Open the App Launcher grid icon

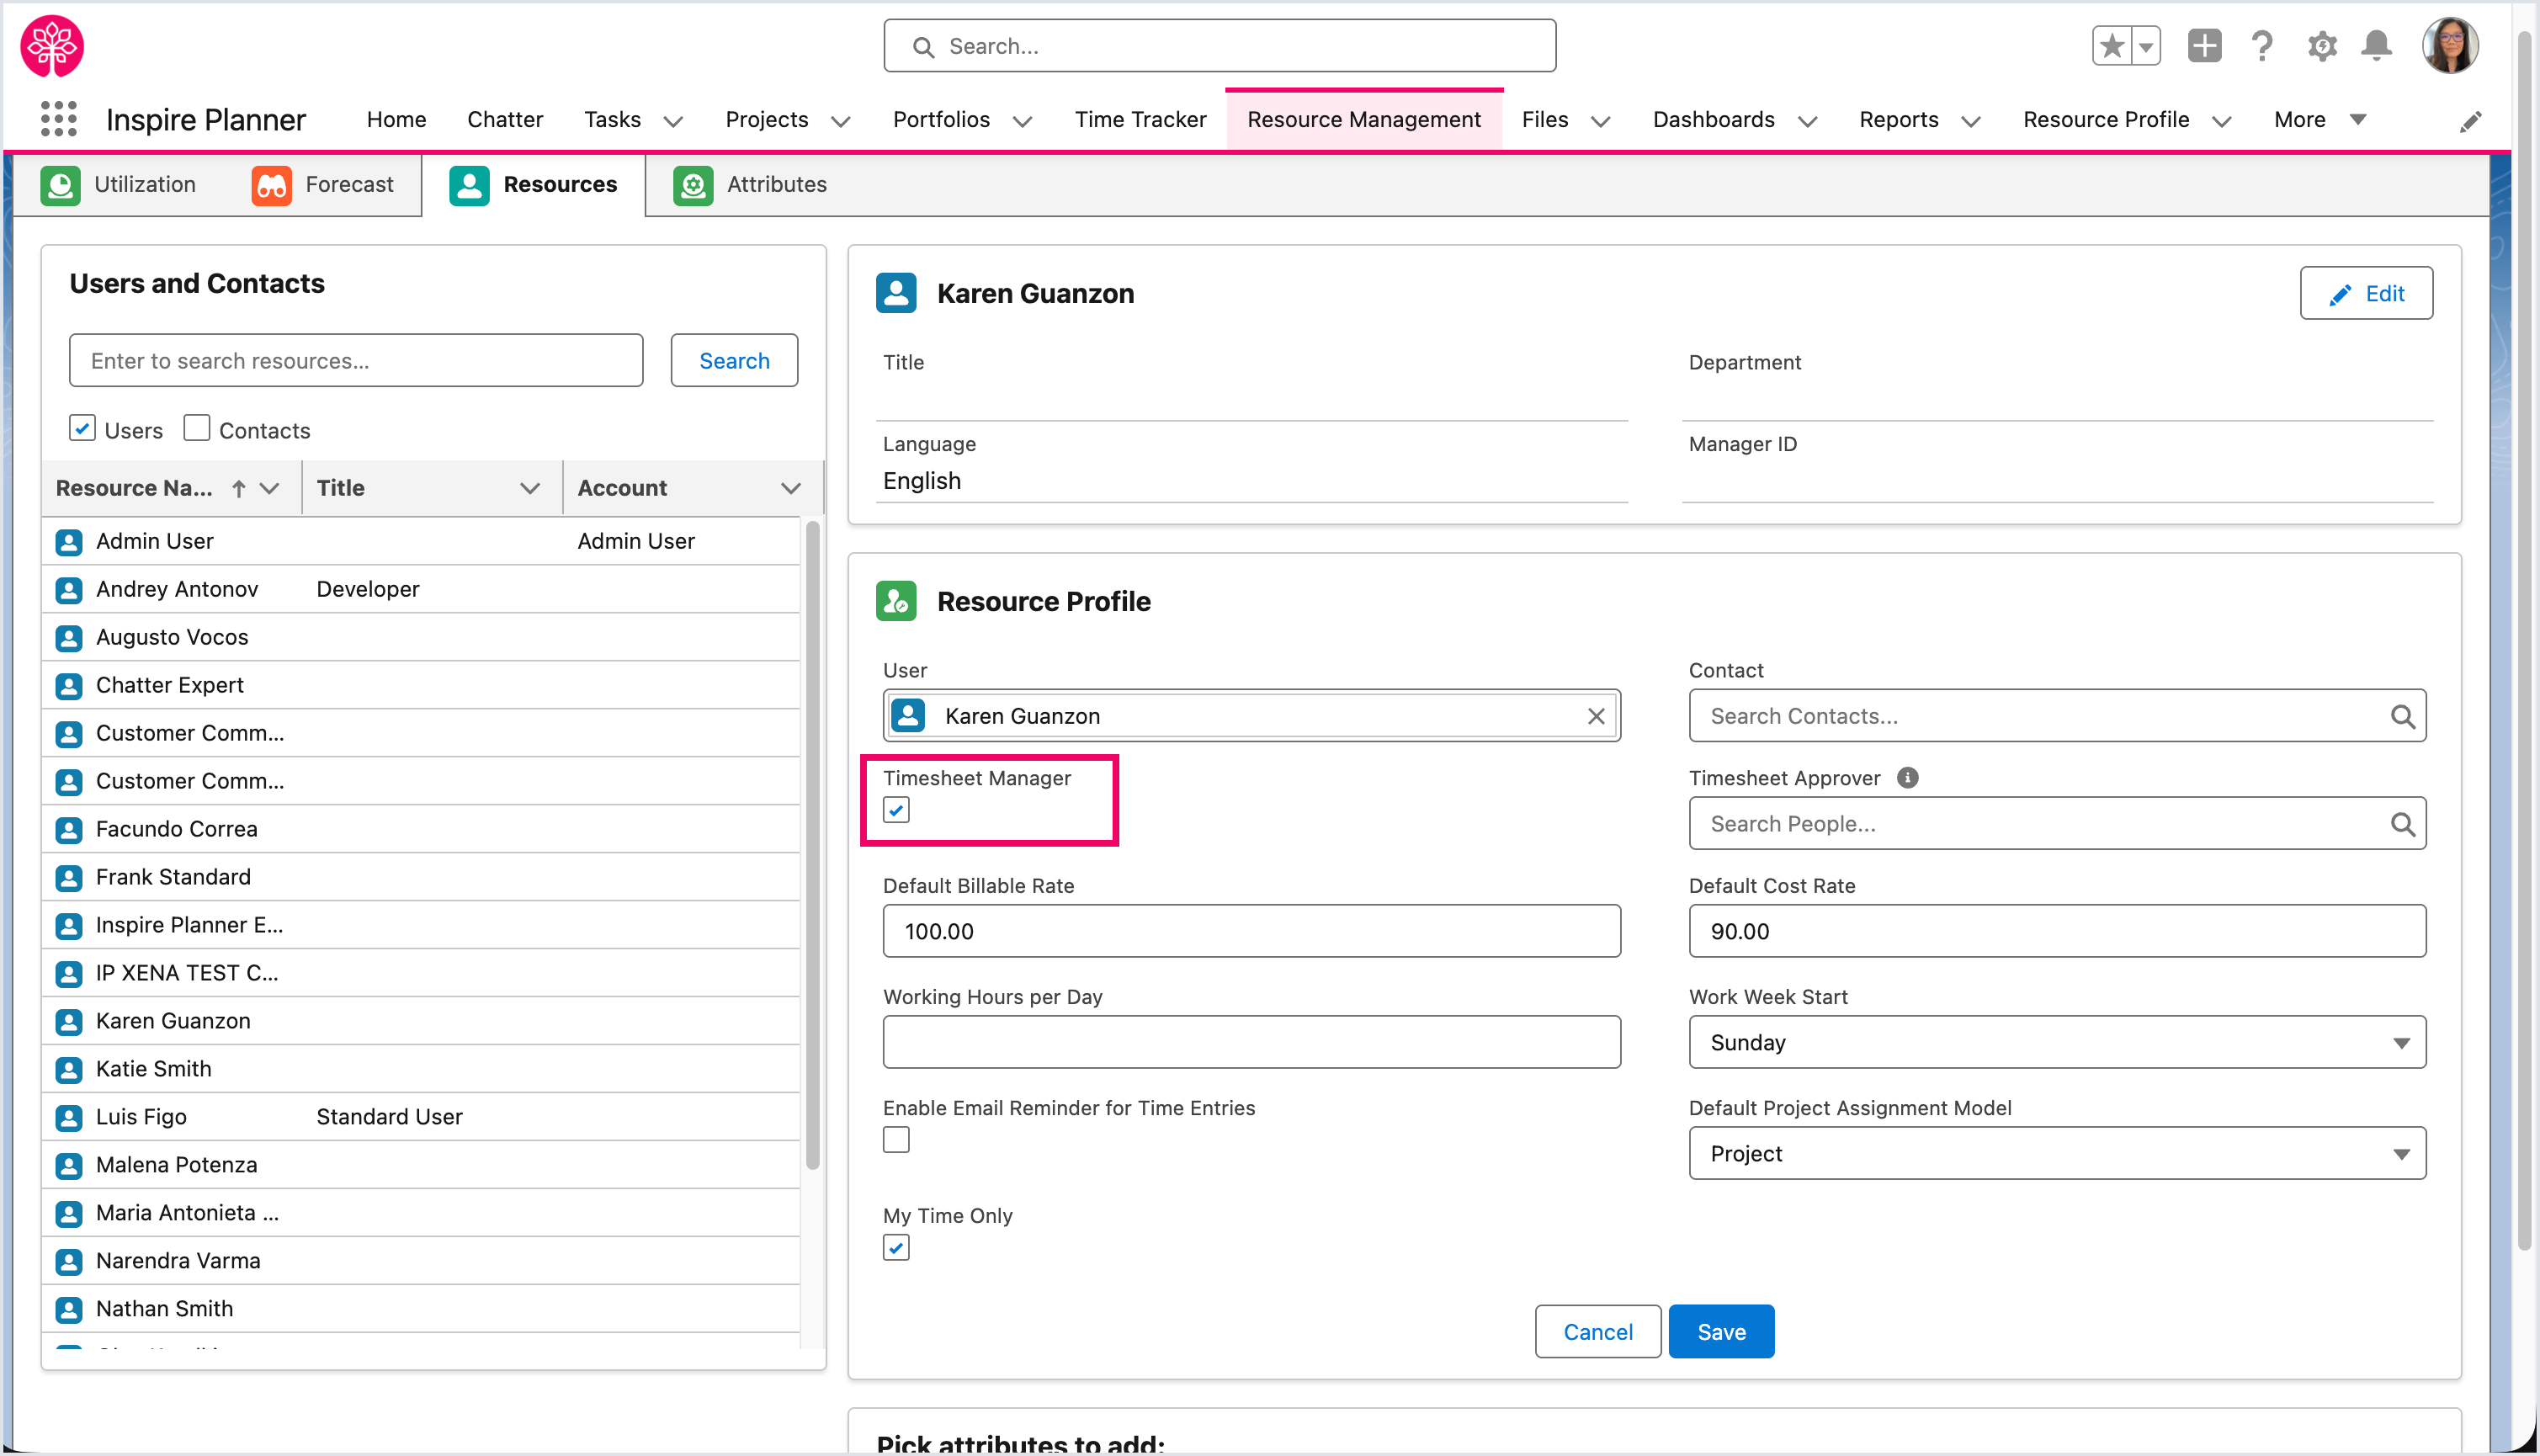tap(59, 119)
